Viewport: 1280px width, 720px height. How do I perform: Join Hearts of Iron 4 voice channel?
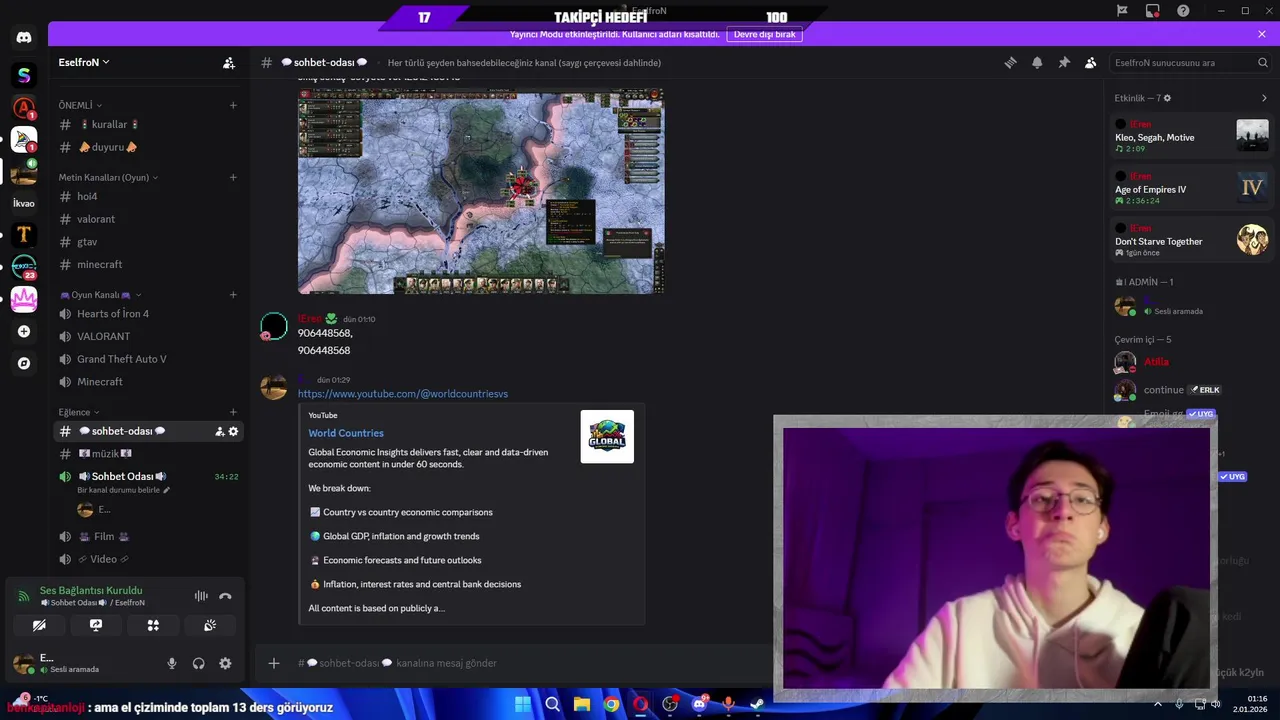[x=148, y=314]
